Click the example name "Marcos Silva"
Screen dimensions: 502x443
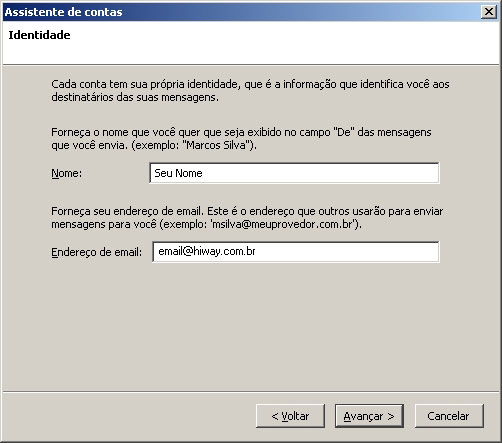coord(218,145)
